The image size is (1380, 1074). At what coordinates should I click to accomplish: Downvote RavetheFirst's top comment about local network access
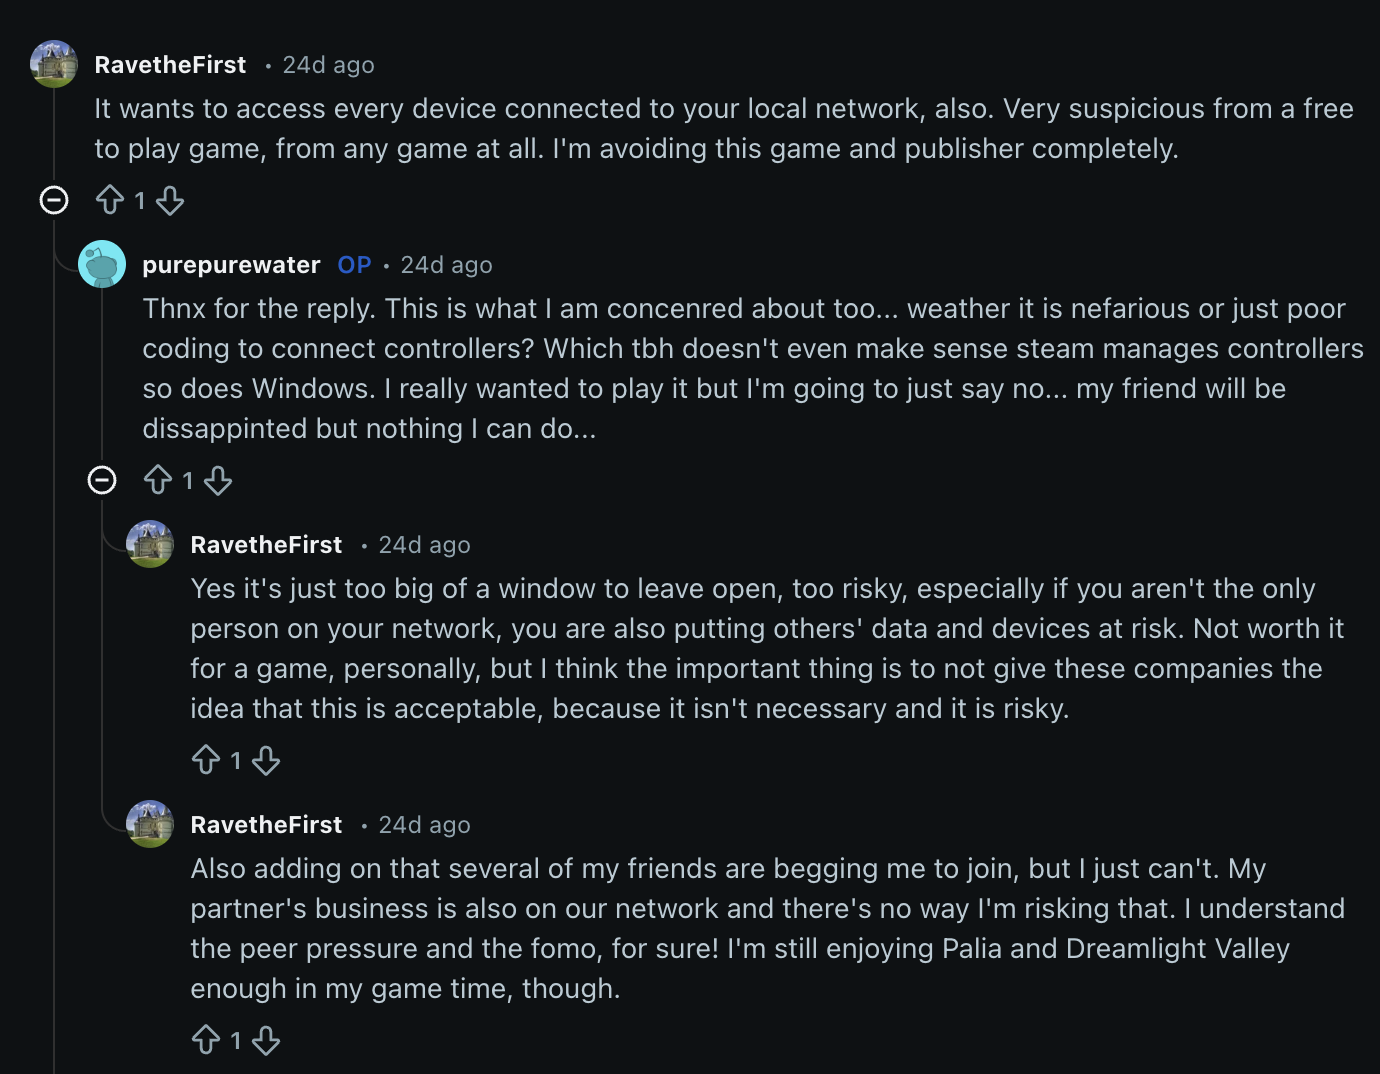(x=170, y=201)
